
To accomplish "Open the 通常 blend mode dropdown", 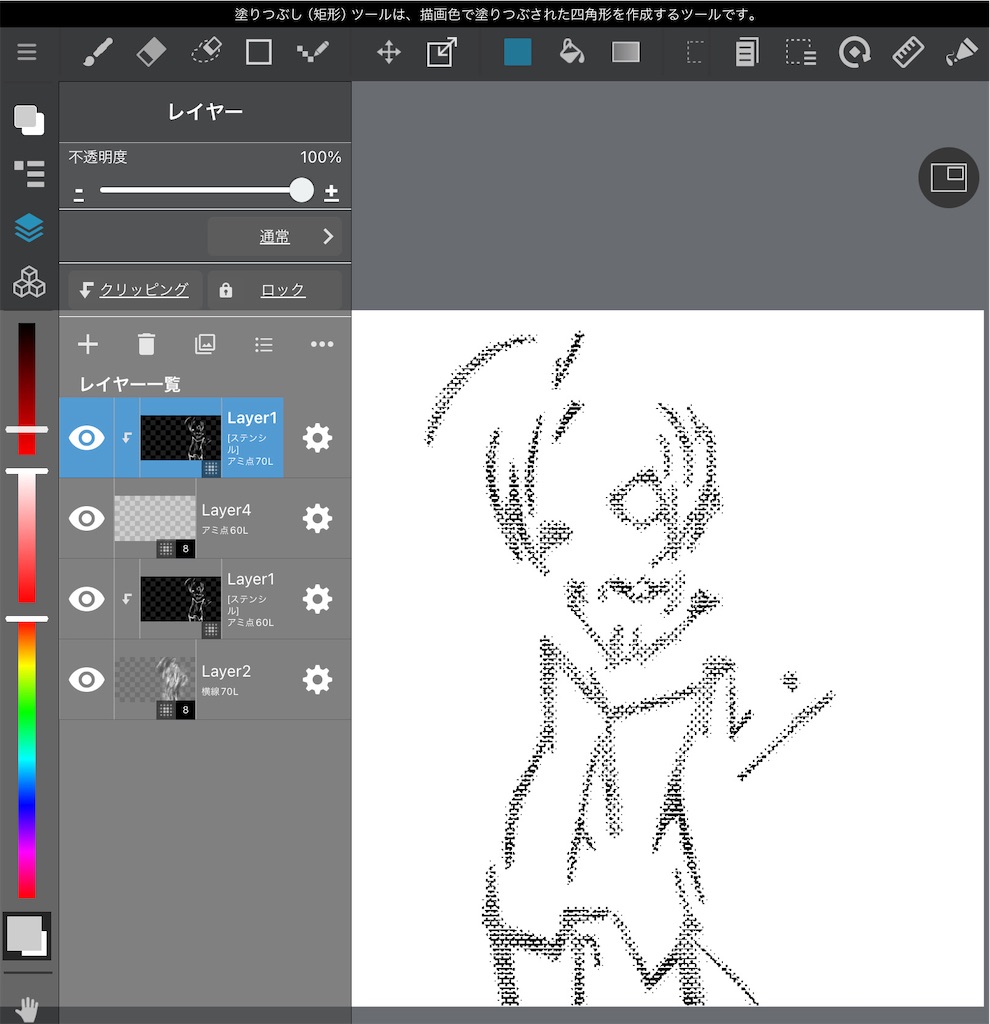I will pos(273,236).
